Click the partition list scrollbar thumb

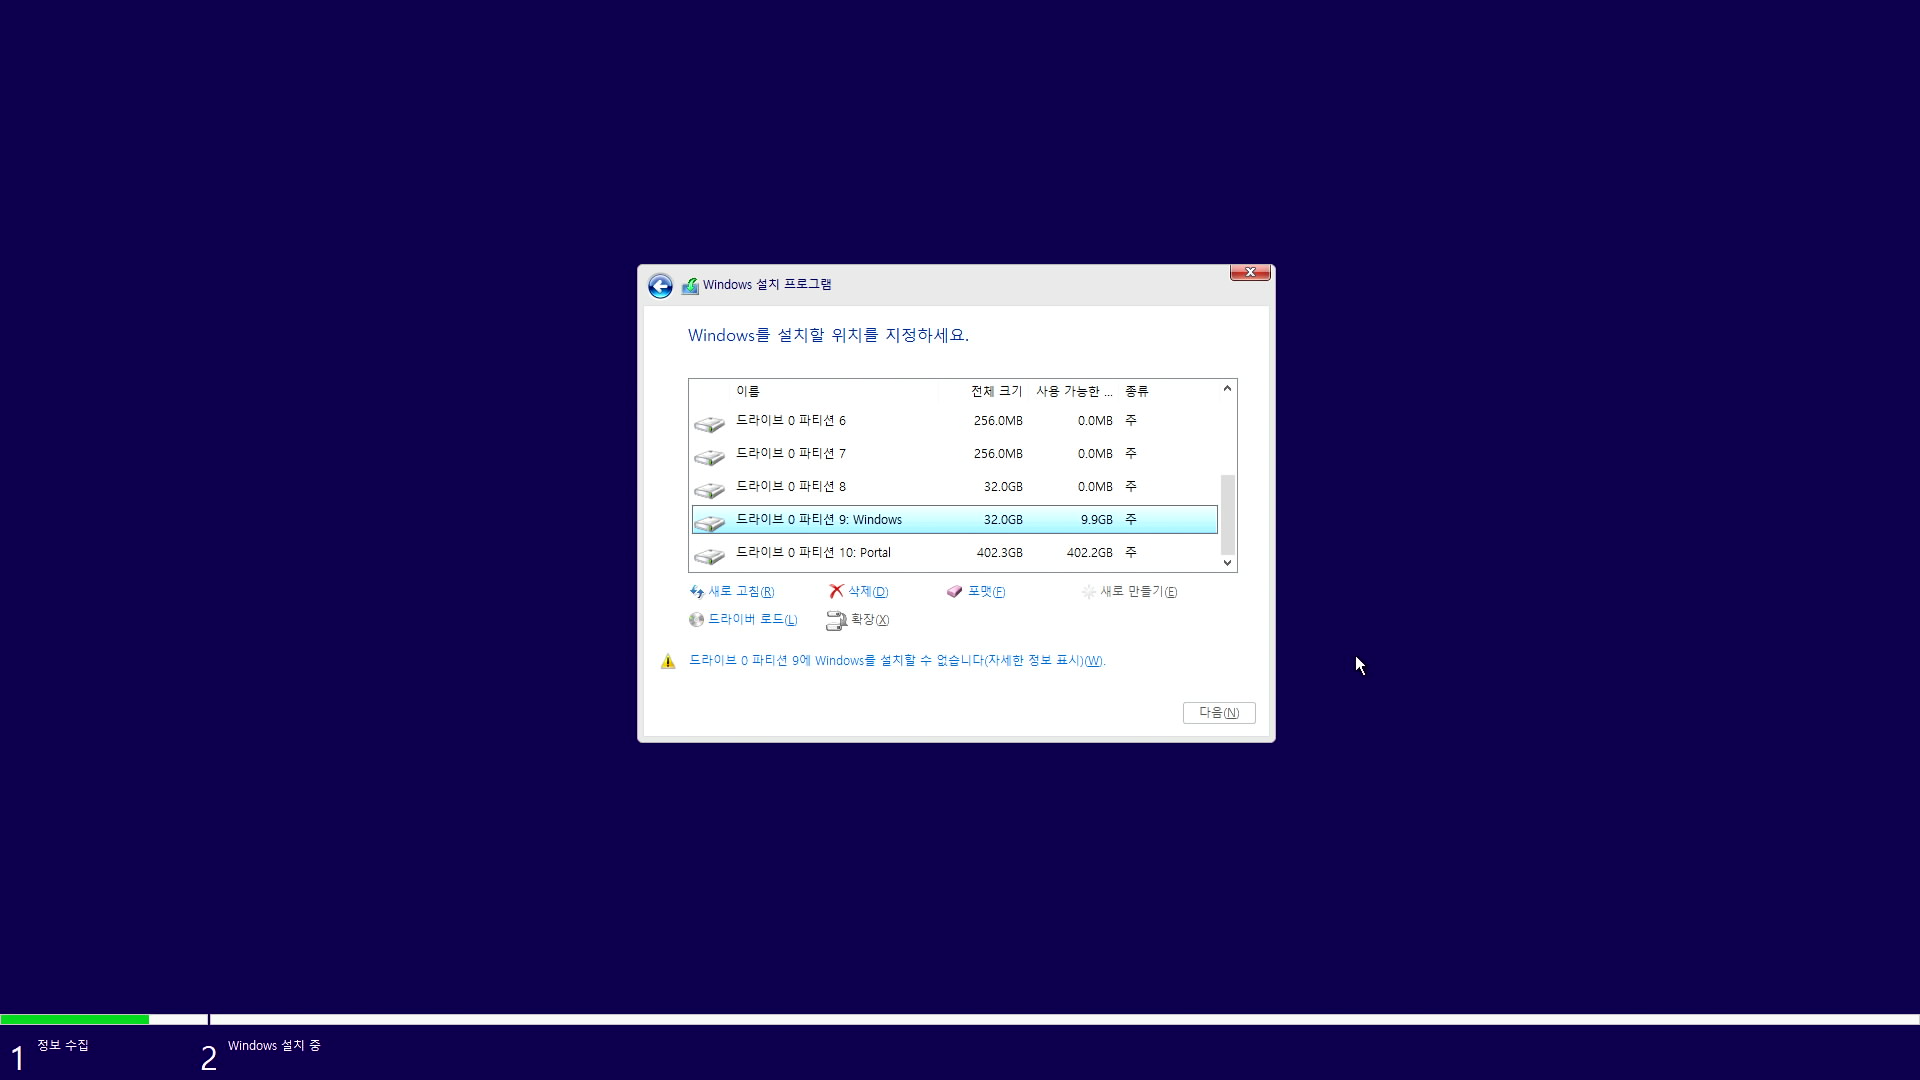[x=1227, y=514]
